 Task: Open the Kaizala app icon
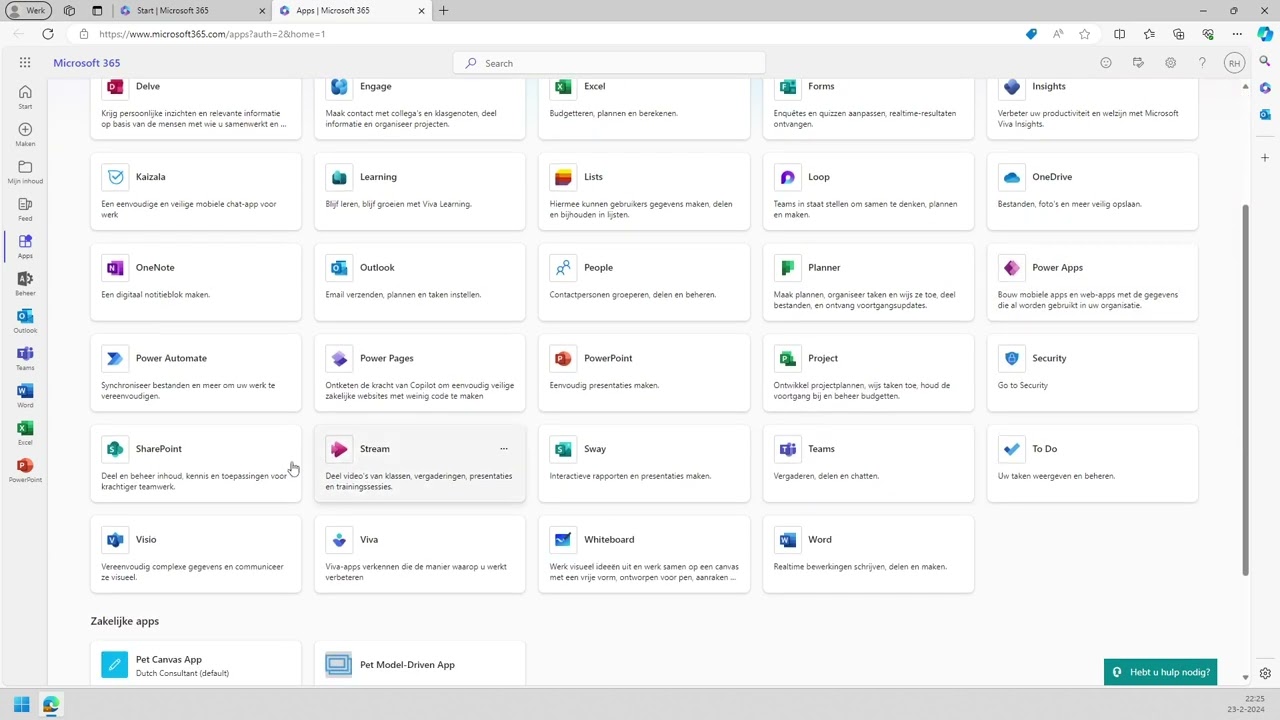pos(115,177)
